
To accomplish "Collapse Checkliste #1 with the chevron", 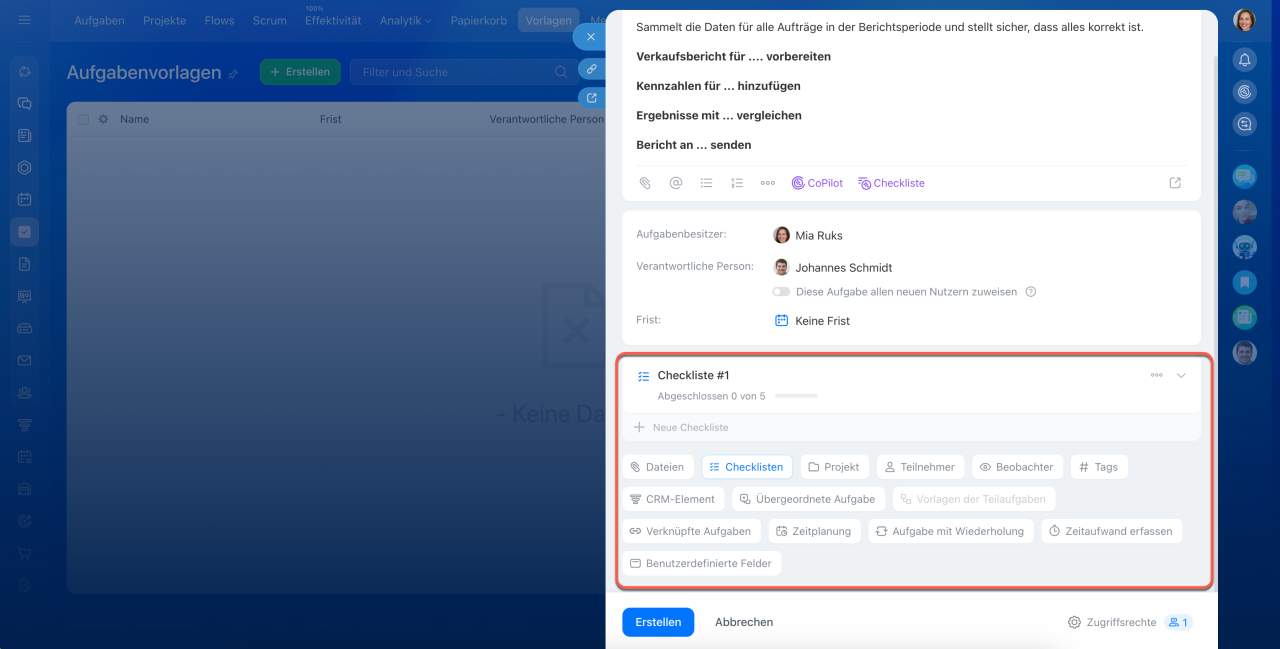I will coord(1181,375).
